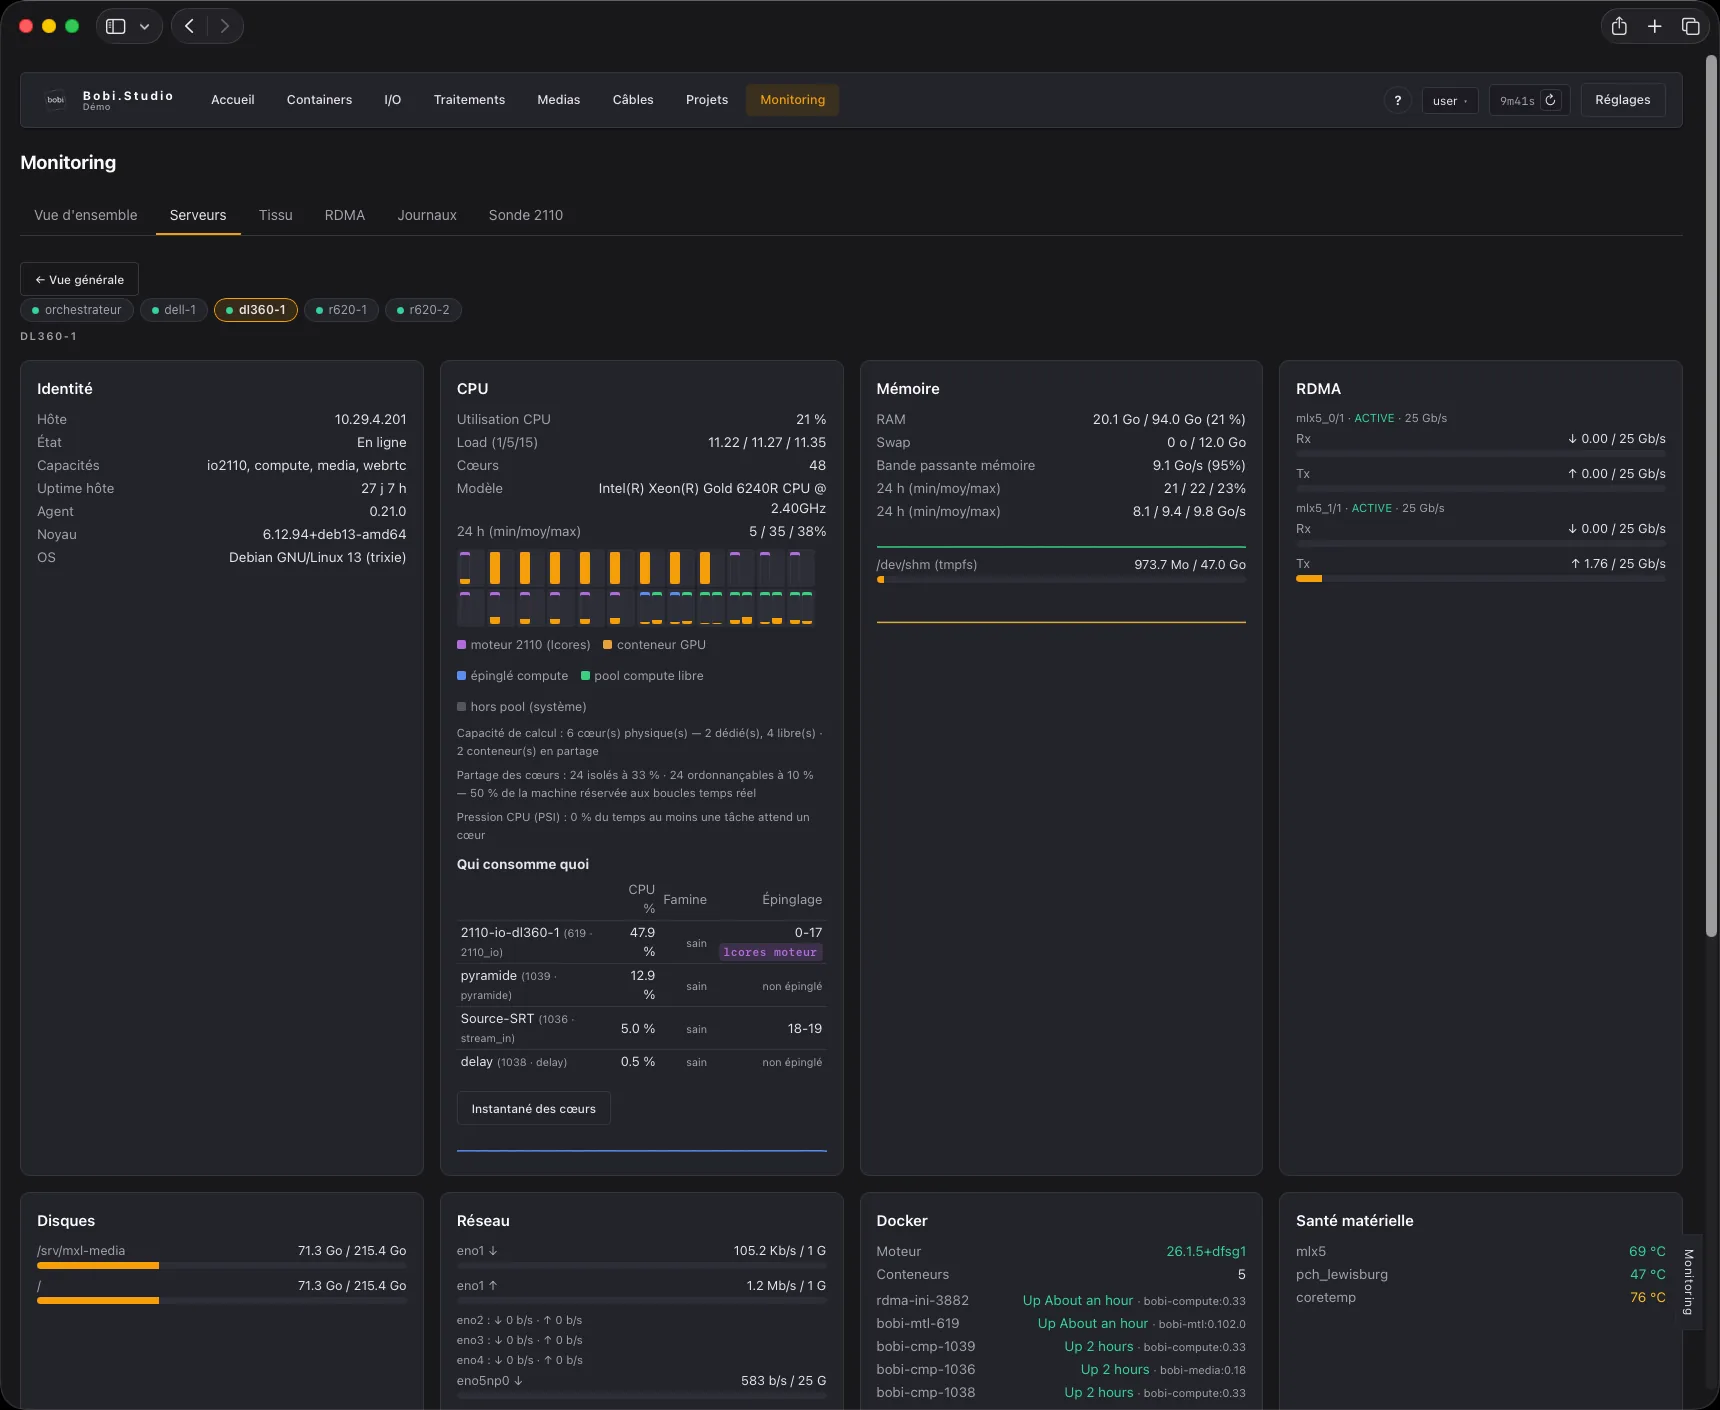1720x1410 pixels.
Task: Click the Safari sidebar toggle icon
Action: 116,26
